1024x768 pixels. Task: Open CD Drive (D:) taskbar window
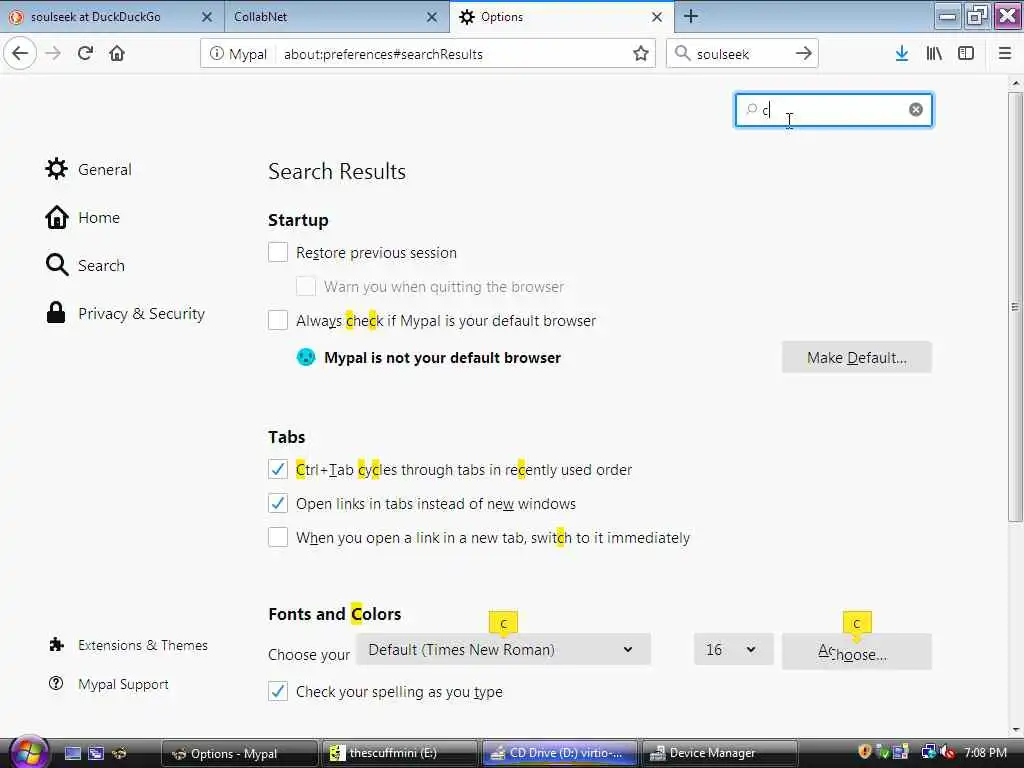pos(560,753)
